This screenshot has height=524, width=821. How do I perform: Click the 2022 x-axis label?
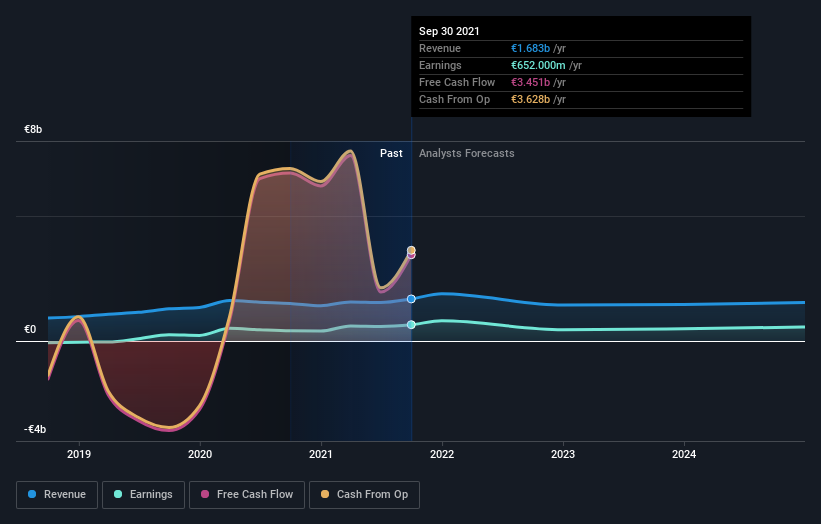coord(442,454)
